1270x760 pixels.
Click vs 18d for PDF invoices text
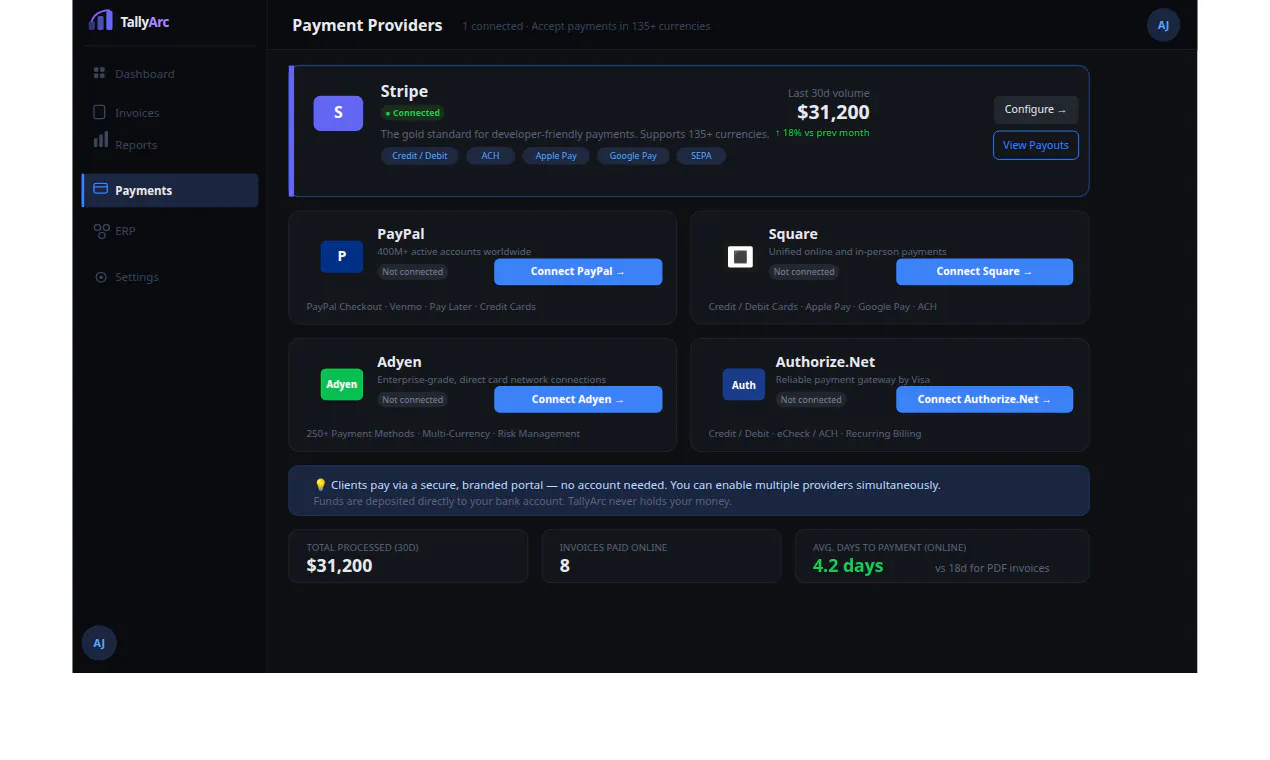click(992, 568)
